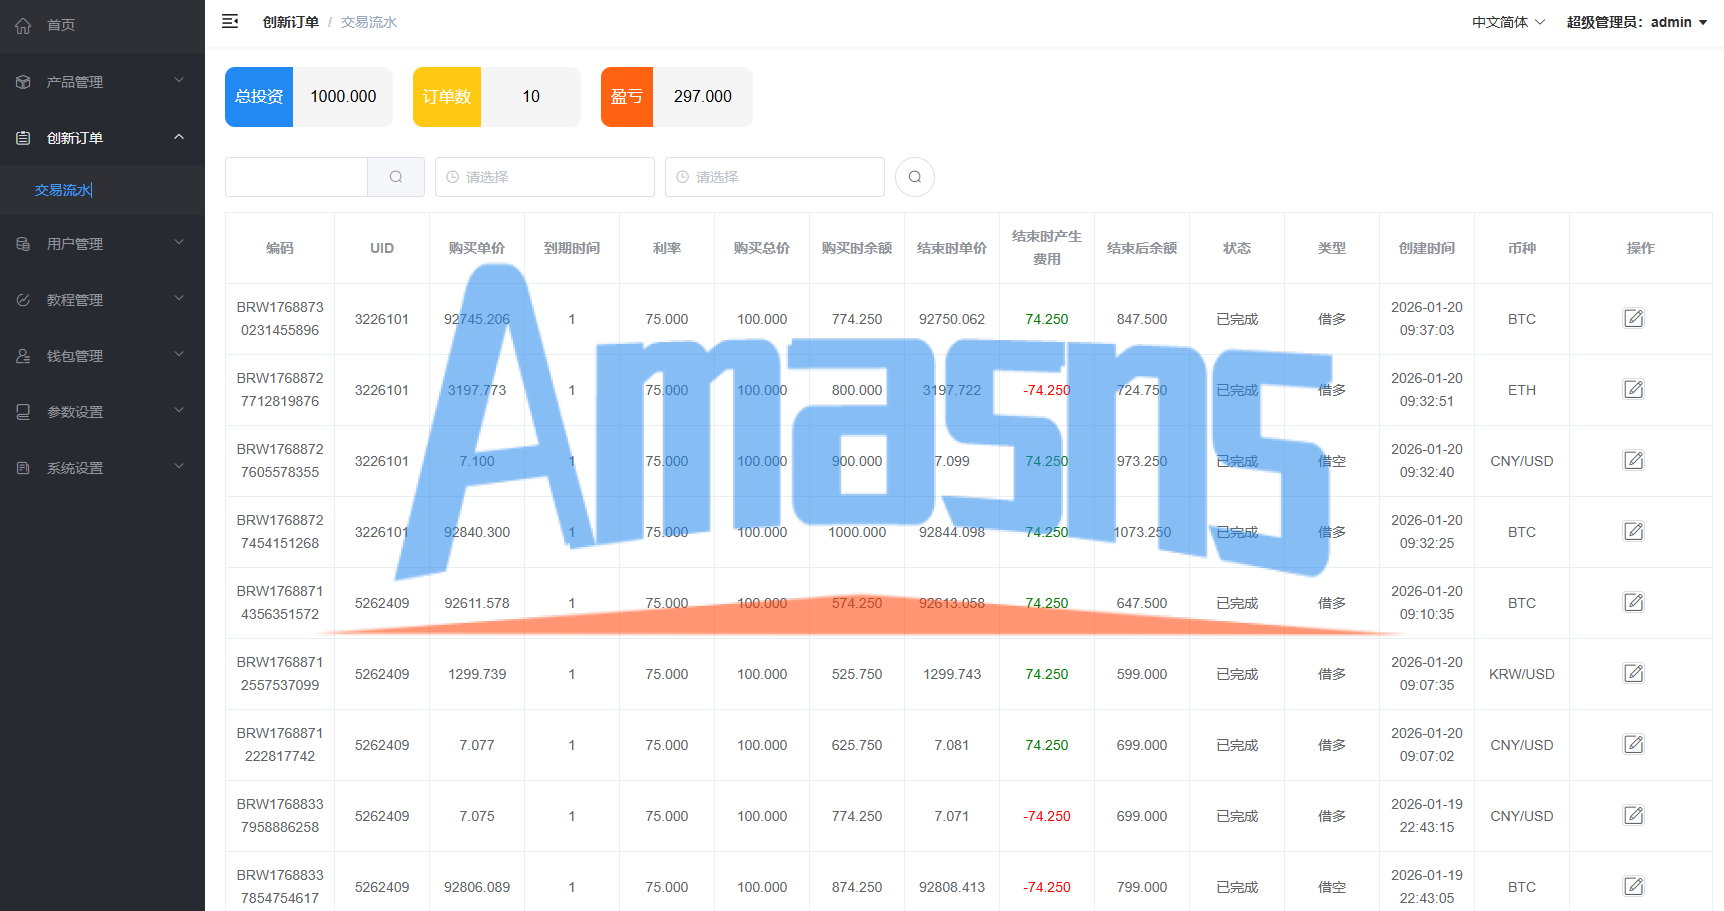
Task: Click the 产品管理 cube icon
Action: click(x=23, y=82)
